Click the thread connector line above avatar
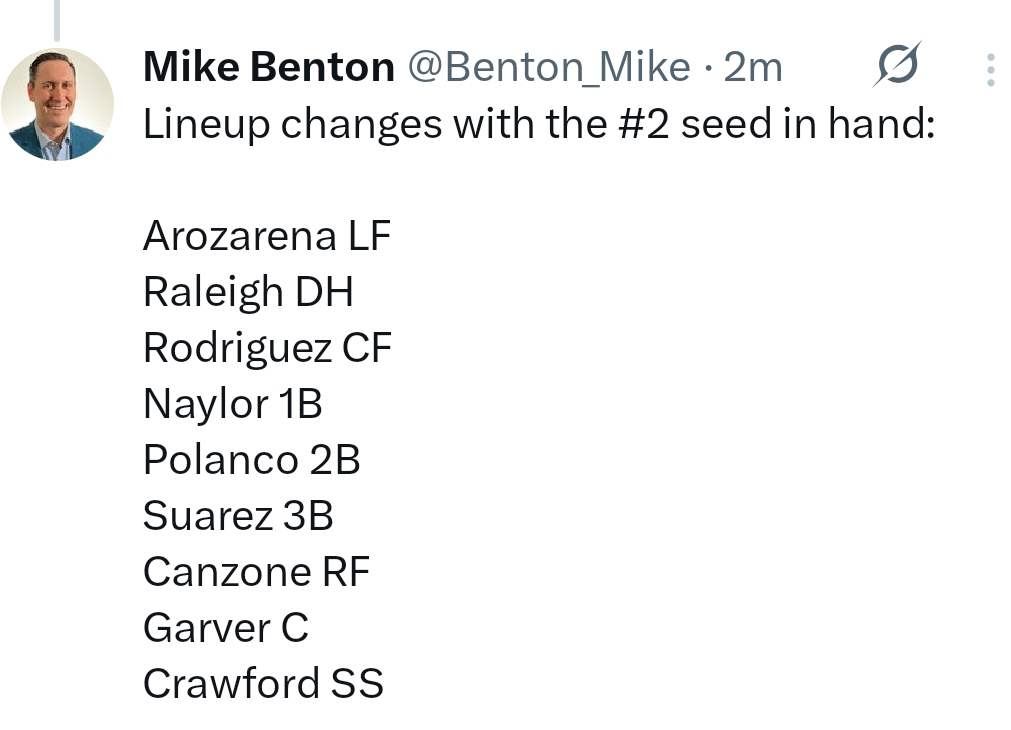 tap(57, 20)
